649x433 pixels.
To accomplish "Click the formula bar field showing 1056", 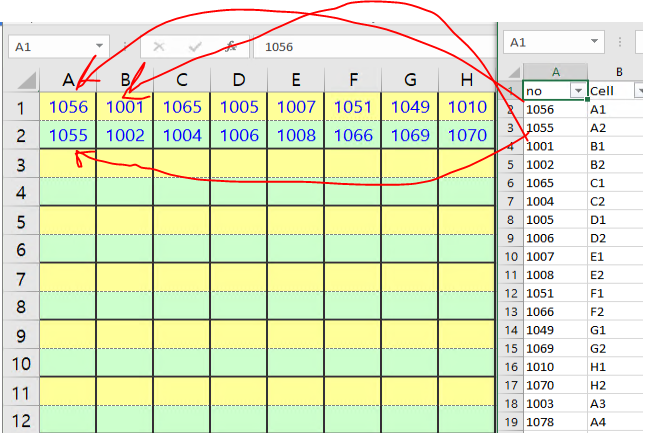I will [375, 47].
